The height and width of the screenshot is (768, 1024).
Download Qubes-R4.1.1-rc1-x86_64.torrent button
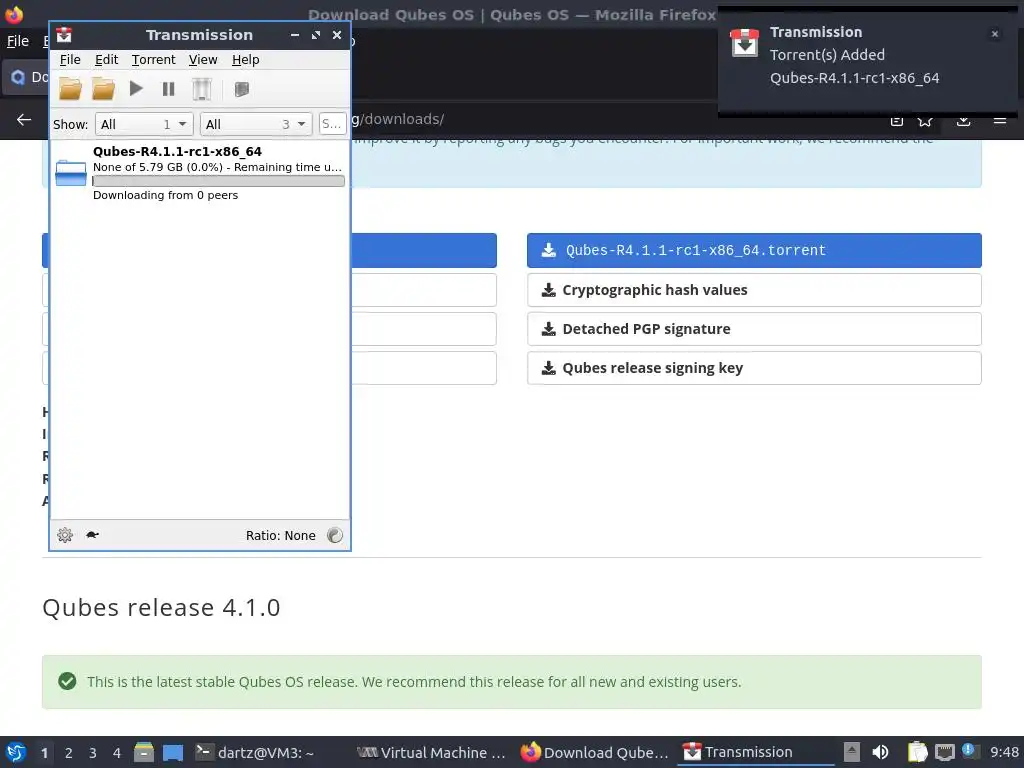point(754,250)
